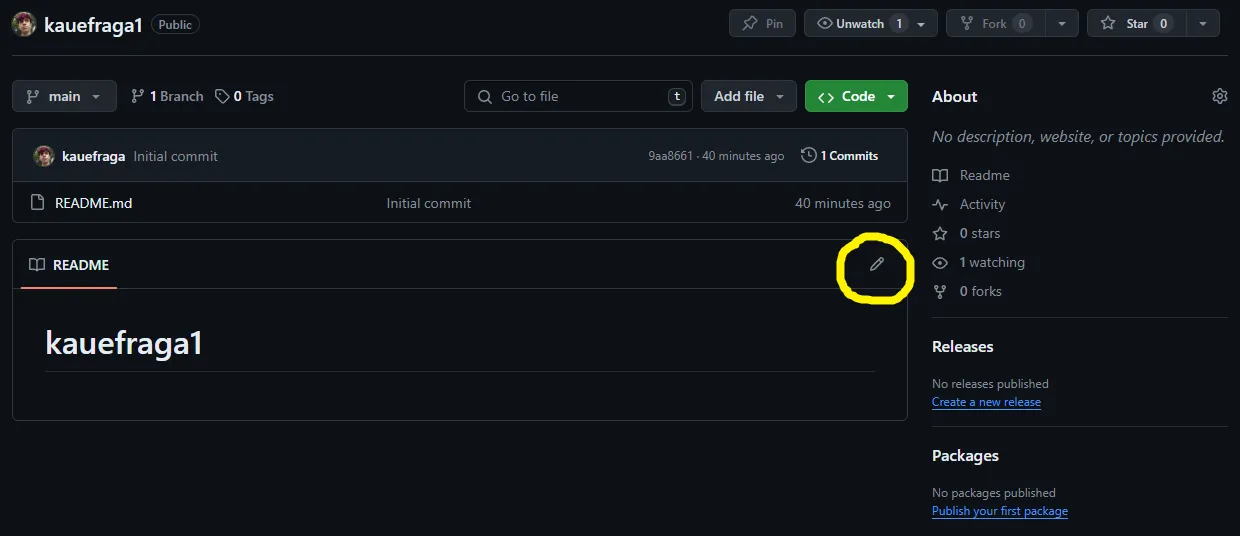Open the green Code dropdown

856,96
